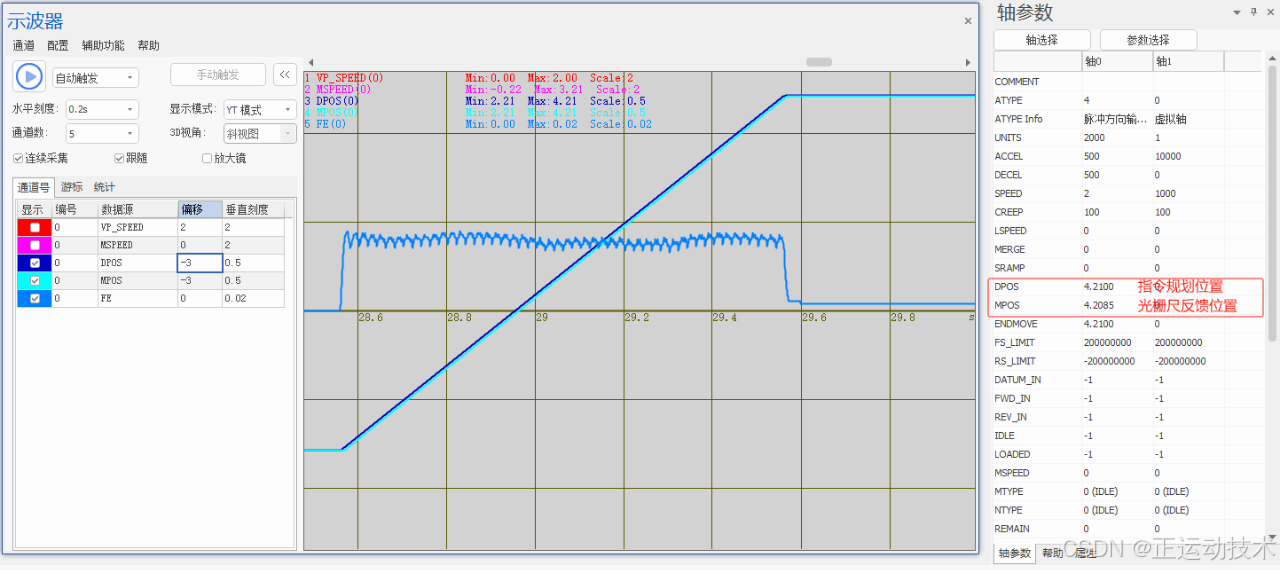Click the 参数选择 button
The width and height of the screenshot is (1280, 570).
click(x=1148, y=40)
